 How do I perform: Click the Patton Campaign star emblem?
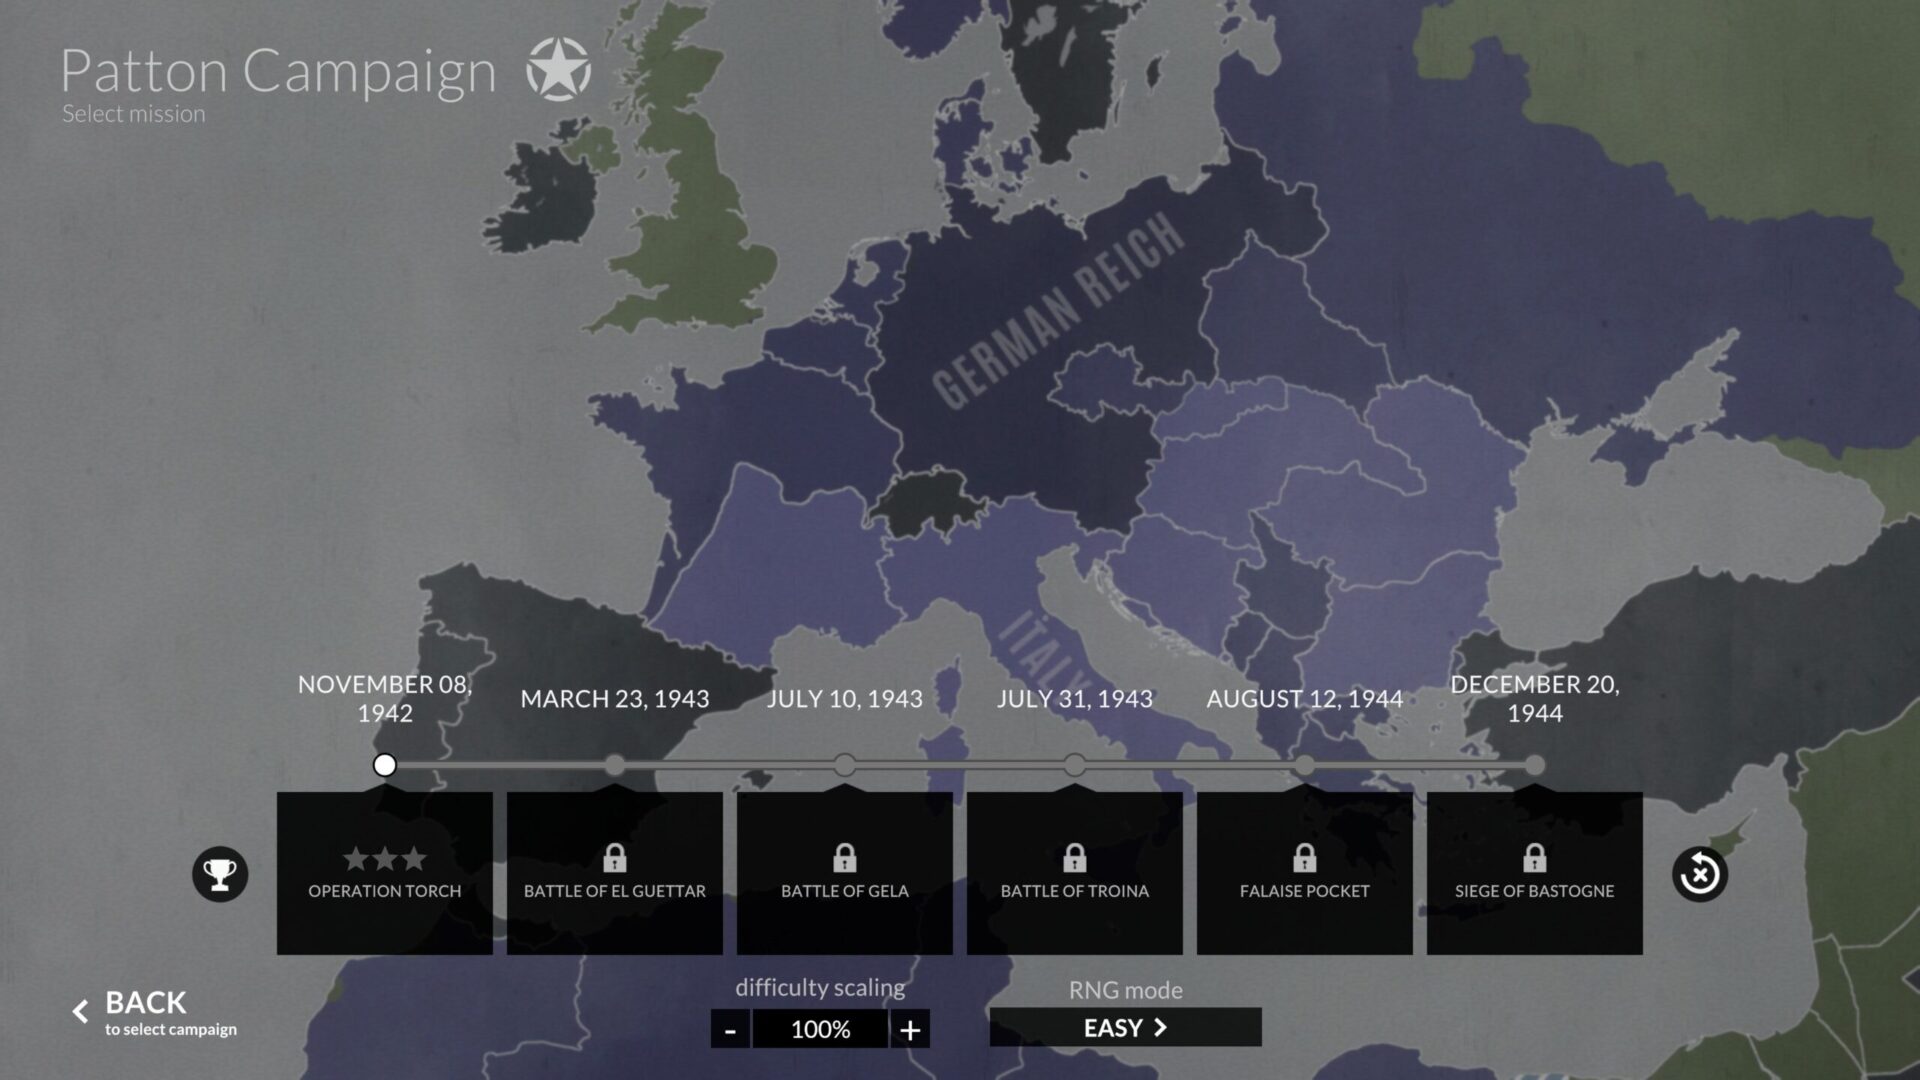click(559, 70)
